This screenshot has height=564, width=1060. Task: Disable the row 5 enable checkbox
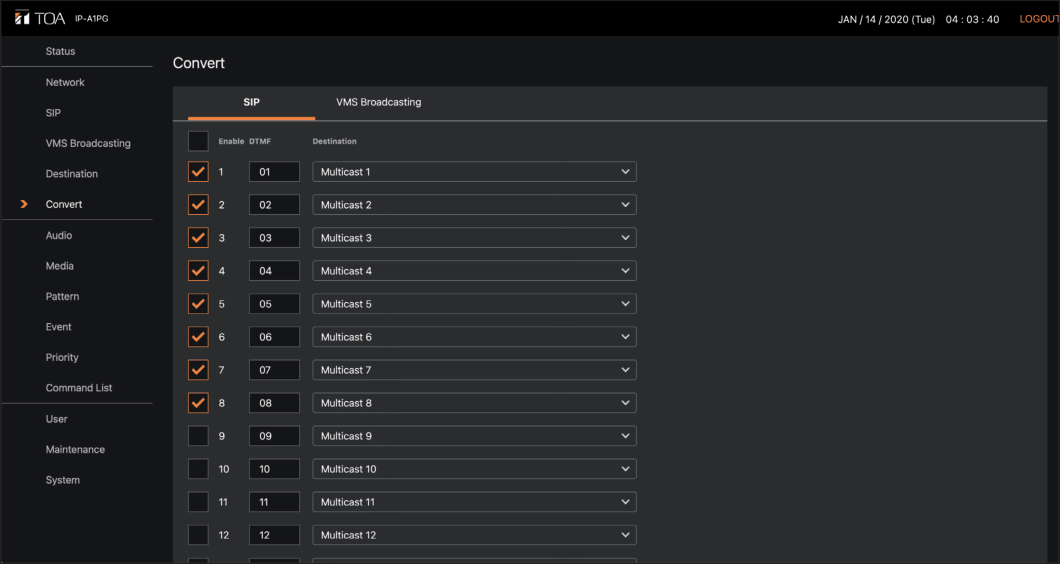click(x=198, y=304)
